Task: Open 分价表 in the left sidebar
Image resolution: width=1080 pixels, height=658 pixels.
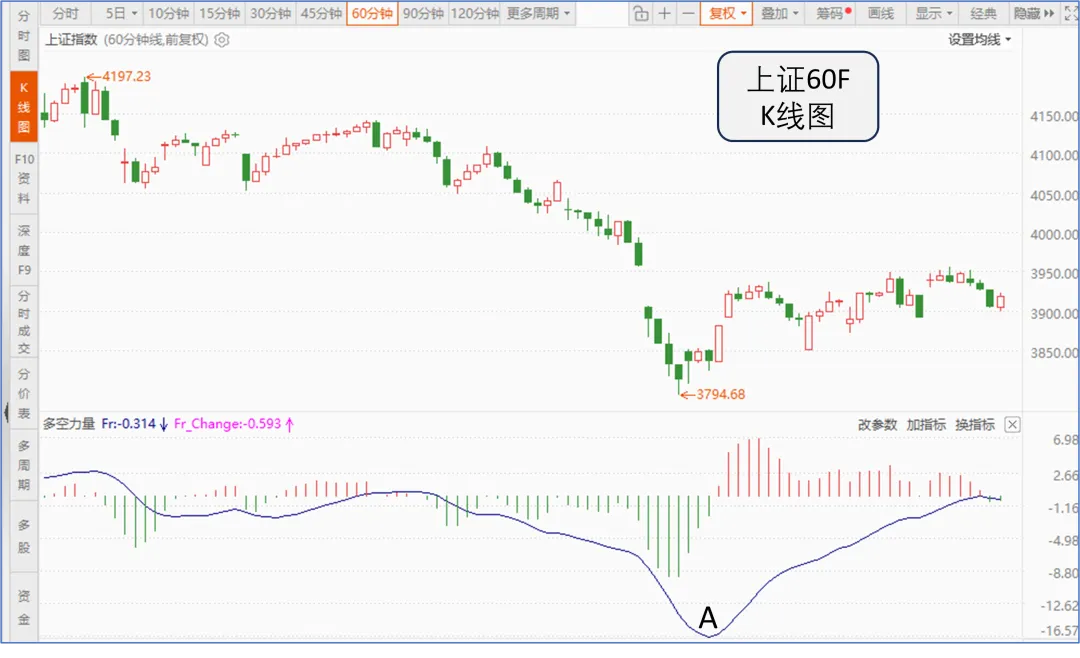Action: coord(23,393)
